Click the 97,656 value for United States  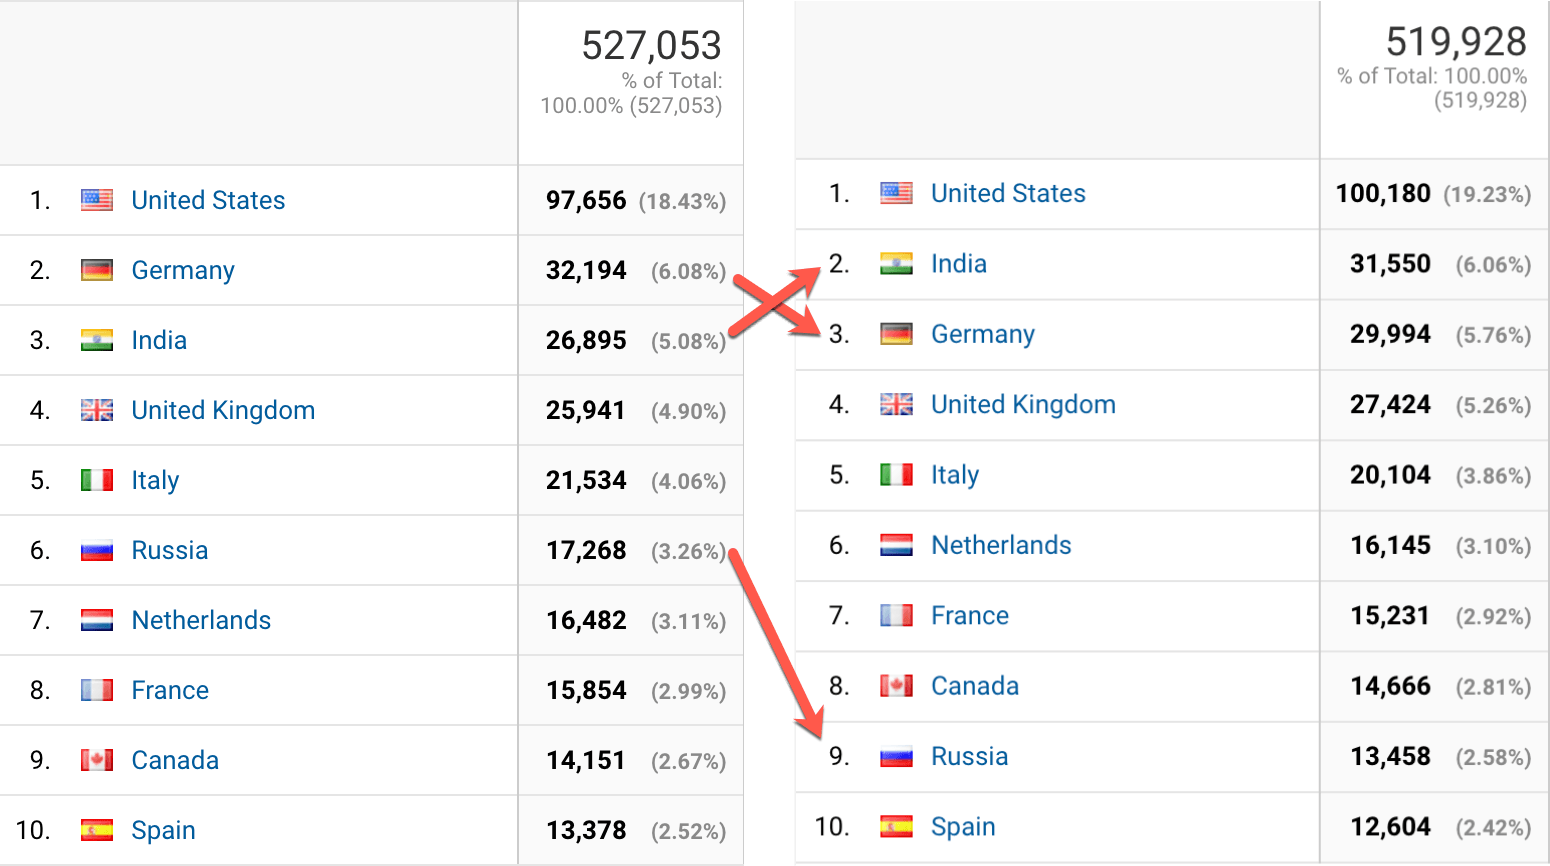point(586,200)
